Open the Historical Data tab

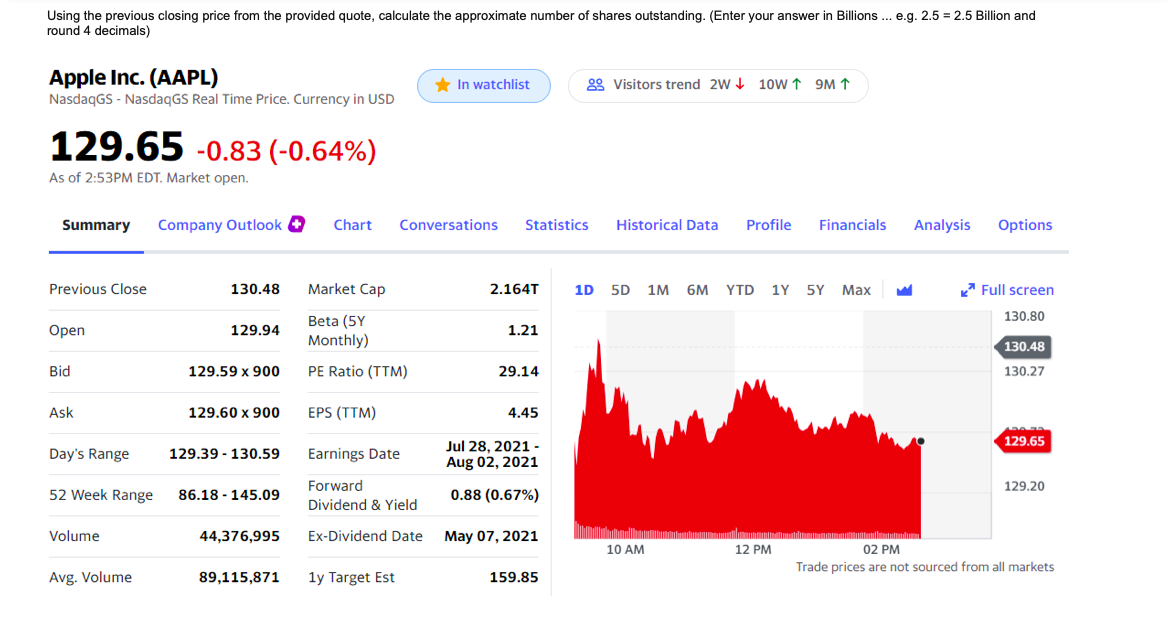(667, 225)
